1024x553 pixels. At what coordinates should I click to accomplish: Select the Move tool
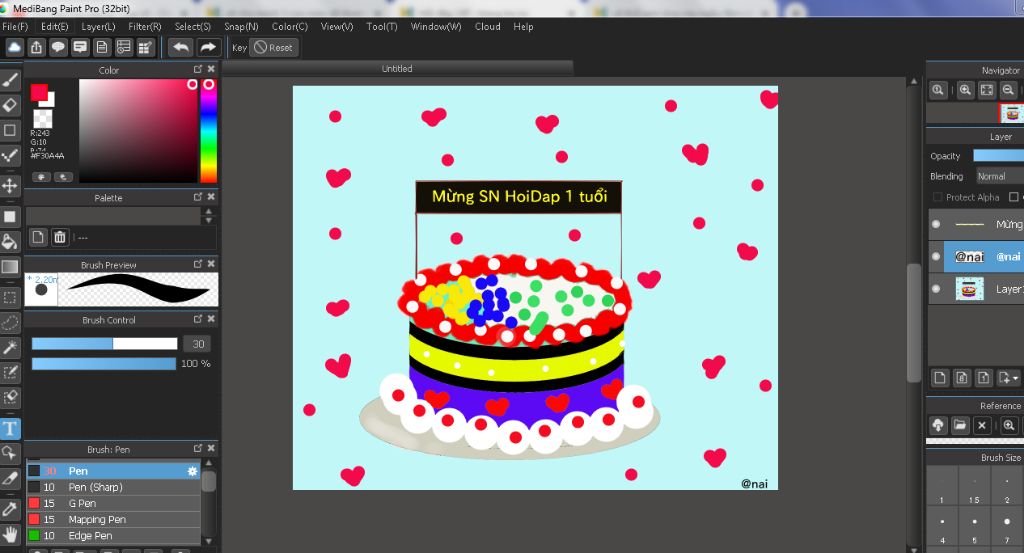tap(10, 185)
